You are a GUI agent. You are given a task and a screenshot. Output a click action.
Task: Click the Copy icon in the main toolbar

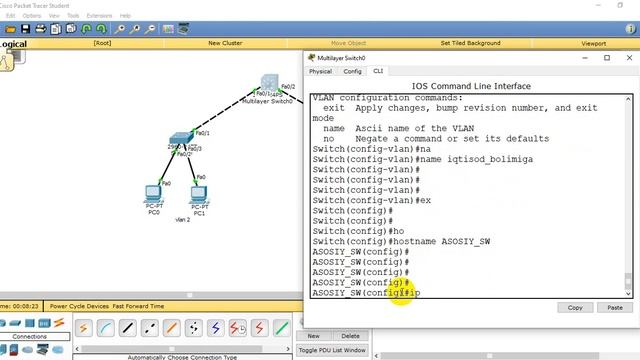[56, 29]
